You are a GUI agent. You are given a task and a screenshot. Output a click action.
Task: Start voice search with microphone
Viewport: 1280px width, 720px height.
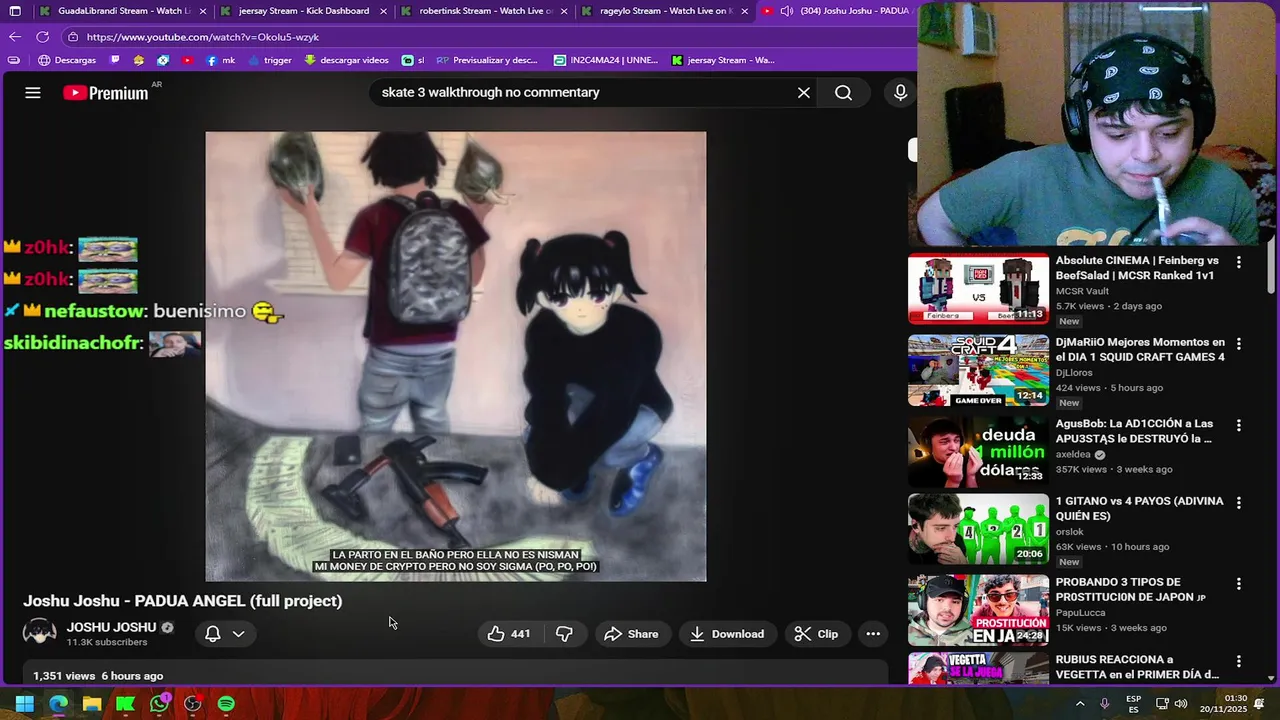(900, 93)
